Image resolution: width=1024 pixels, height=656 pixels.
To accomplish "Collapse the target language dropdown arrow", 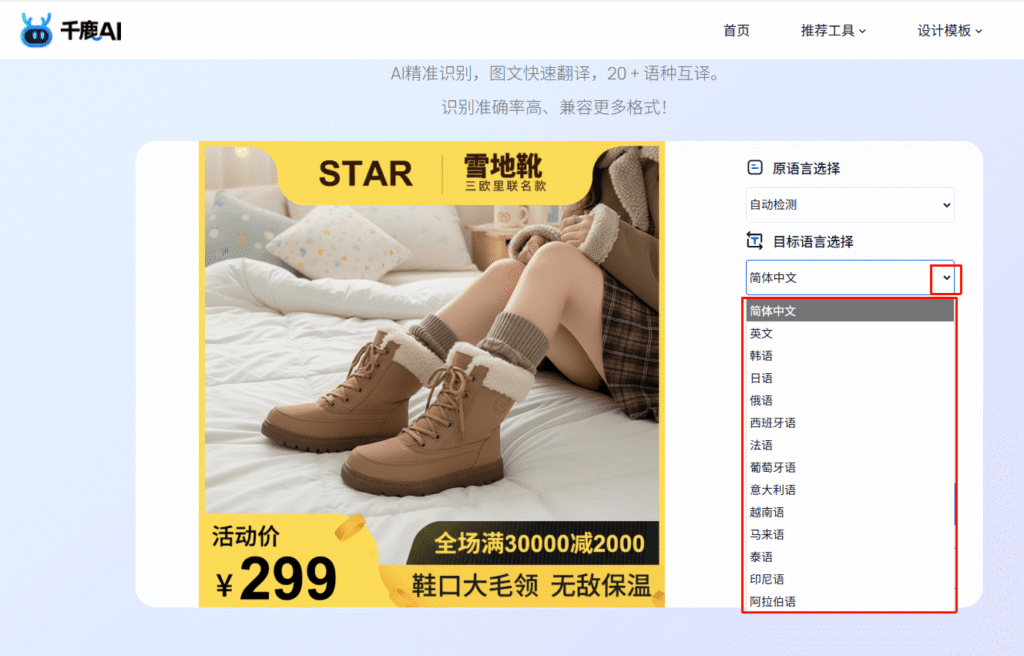I will tap(946, 278).
